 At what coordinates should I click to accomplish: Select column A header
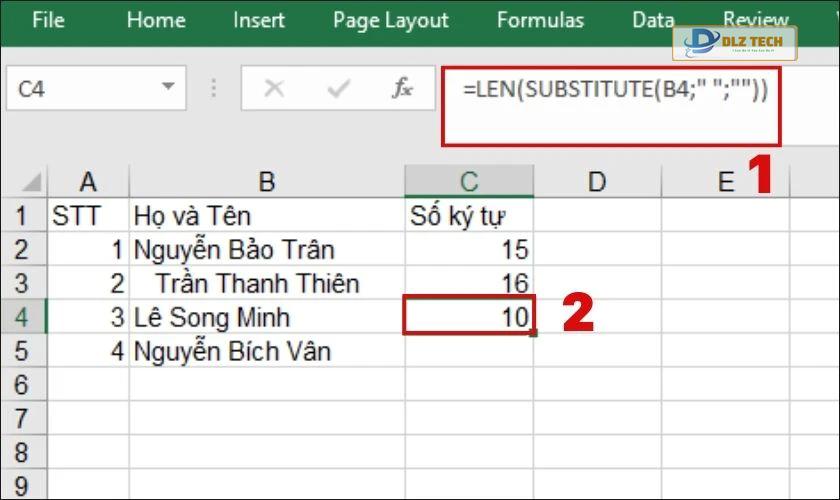(88, 182)
